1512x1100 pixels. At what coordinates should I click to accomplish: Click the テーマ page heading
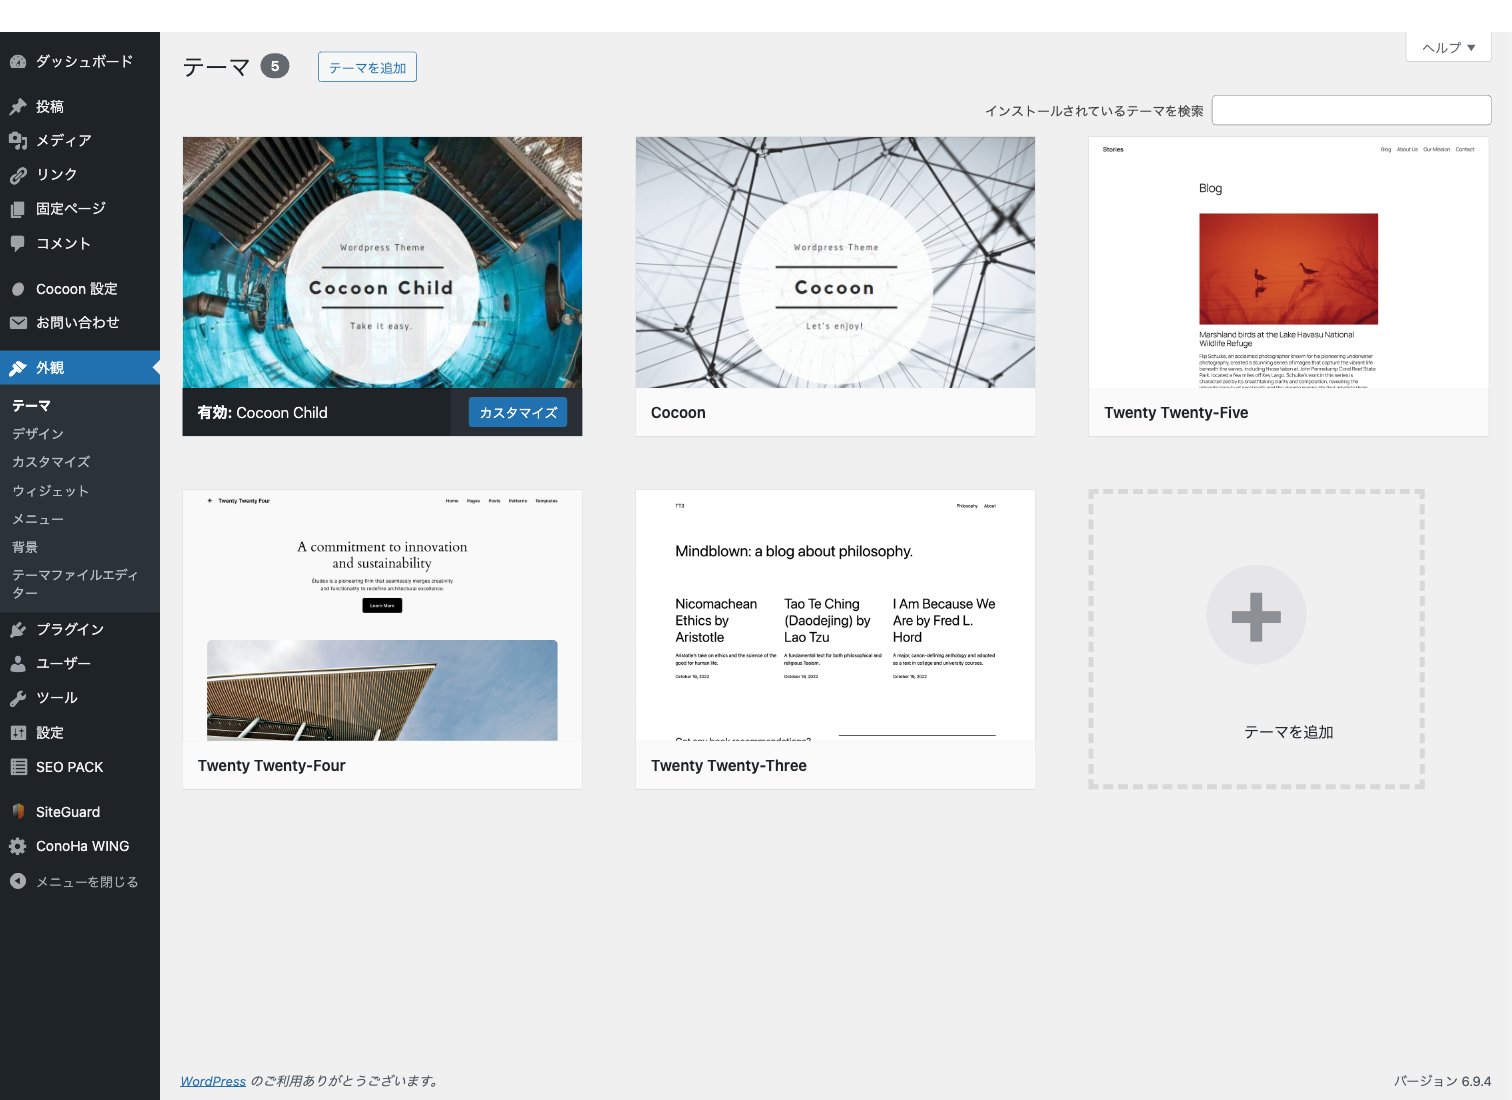(x=216, y=67)
